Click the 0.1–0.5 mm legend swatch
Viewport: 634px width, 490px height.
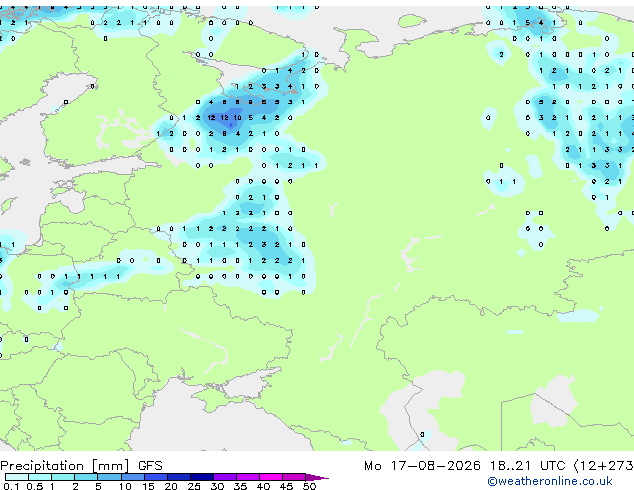tap(17, 477)
